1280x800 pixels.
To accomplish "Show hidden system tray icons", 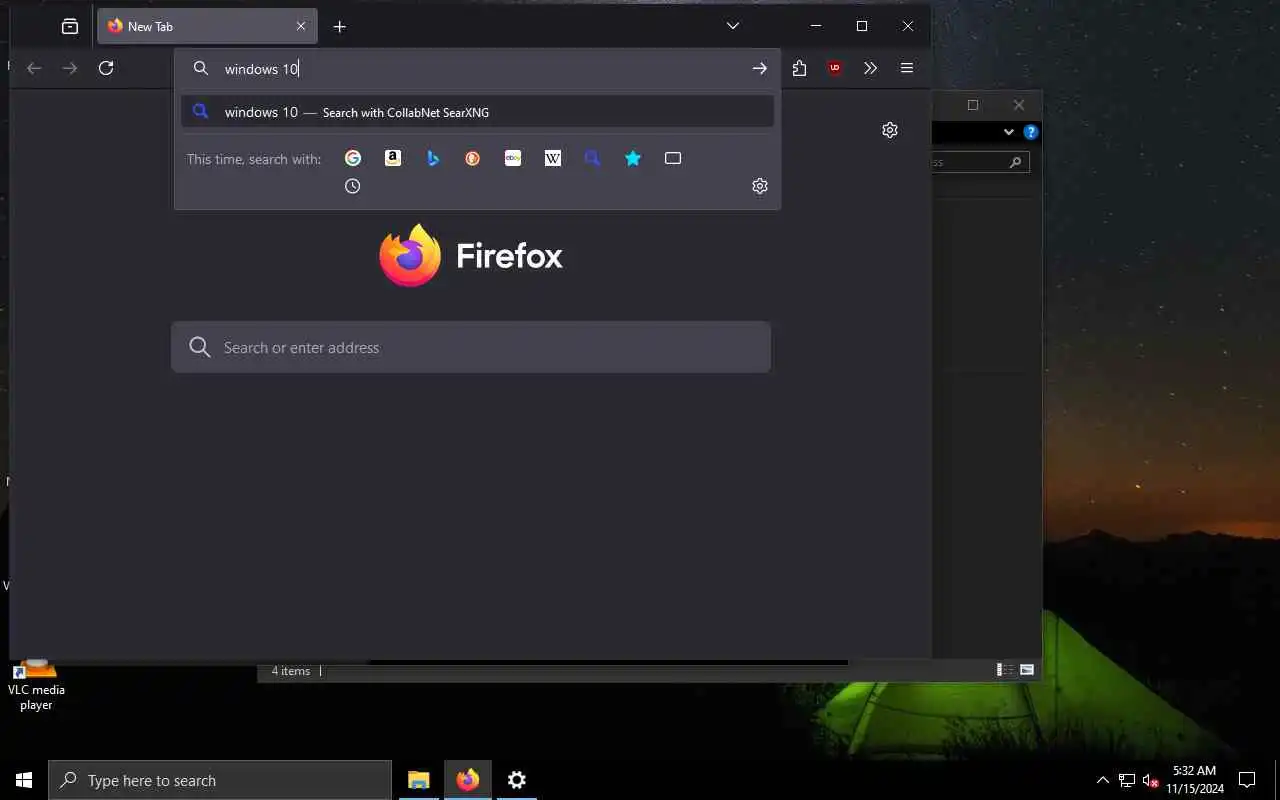I will click(1103, 780).
